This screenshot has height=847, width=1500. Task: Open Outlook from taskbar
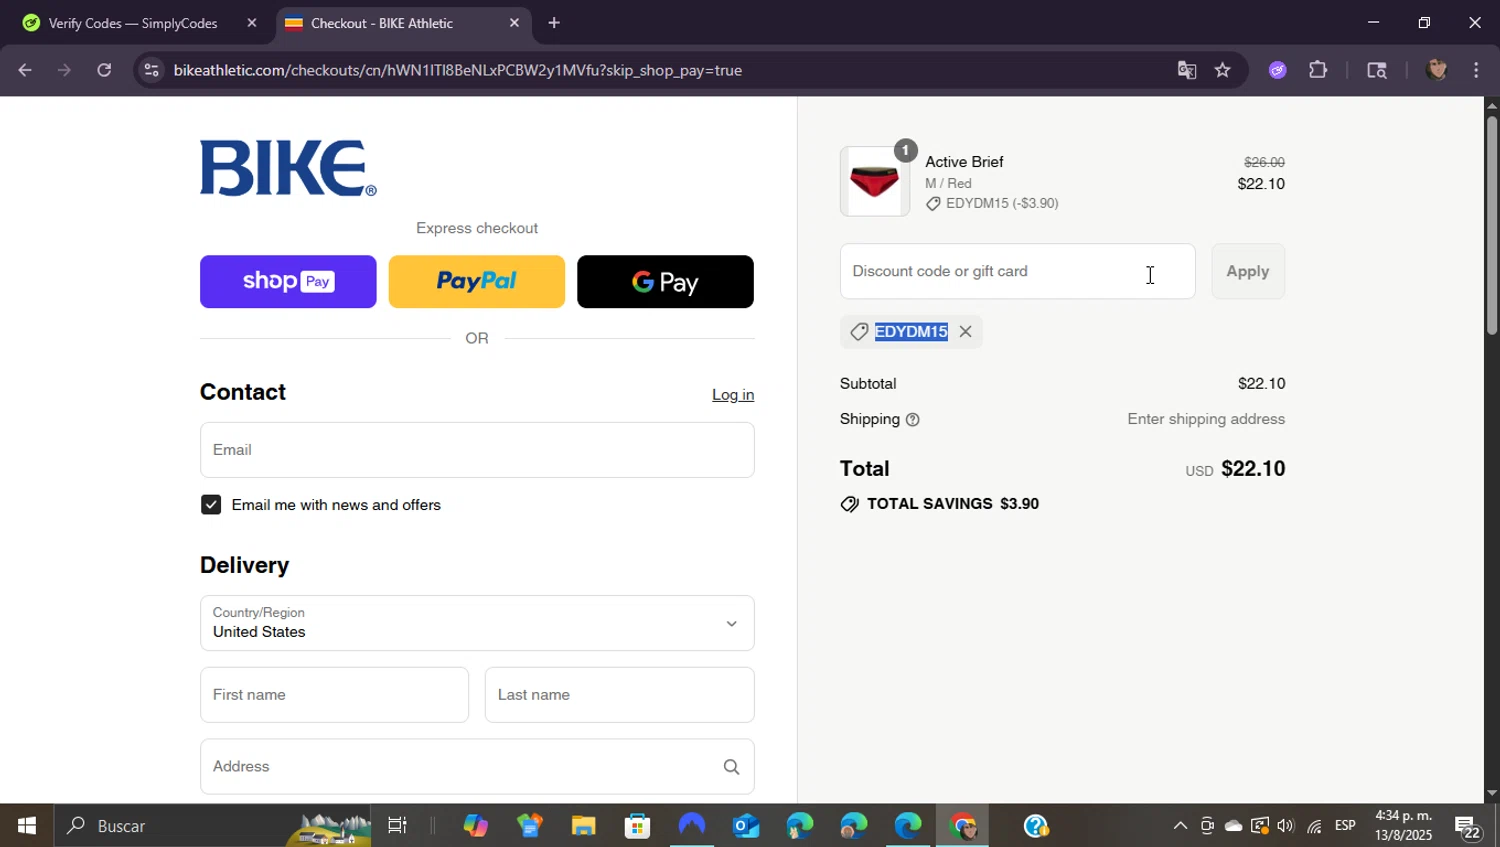746,826
